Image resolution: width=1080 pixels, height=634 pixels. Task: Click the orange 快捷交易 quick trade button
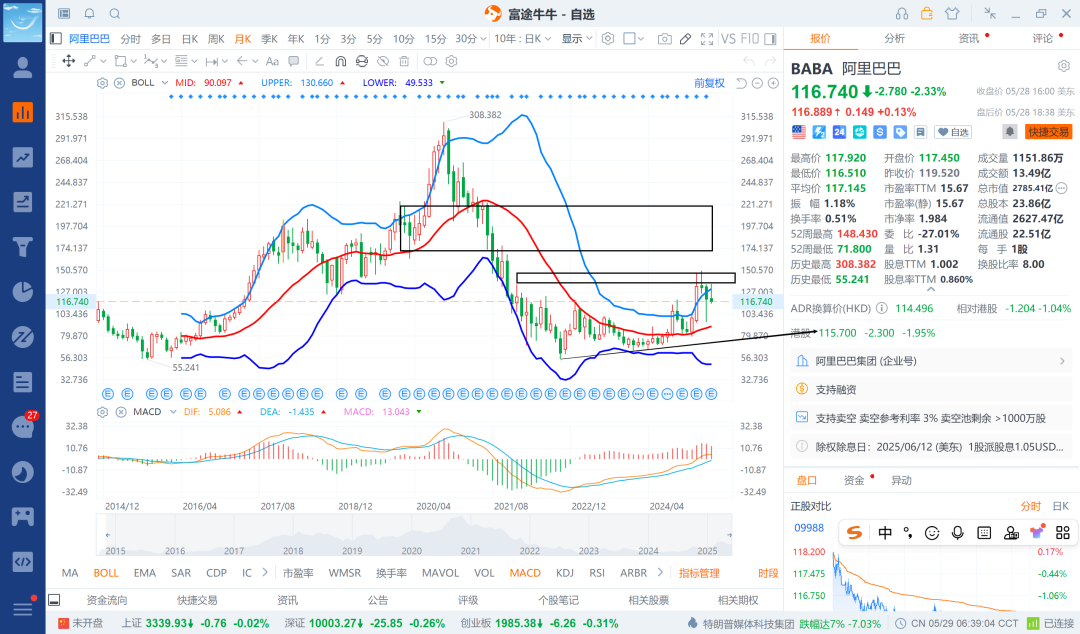[x=1048, y=132]
